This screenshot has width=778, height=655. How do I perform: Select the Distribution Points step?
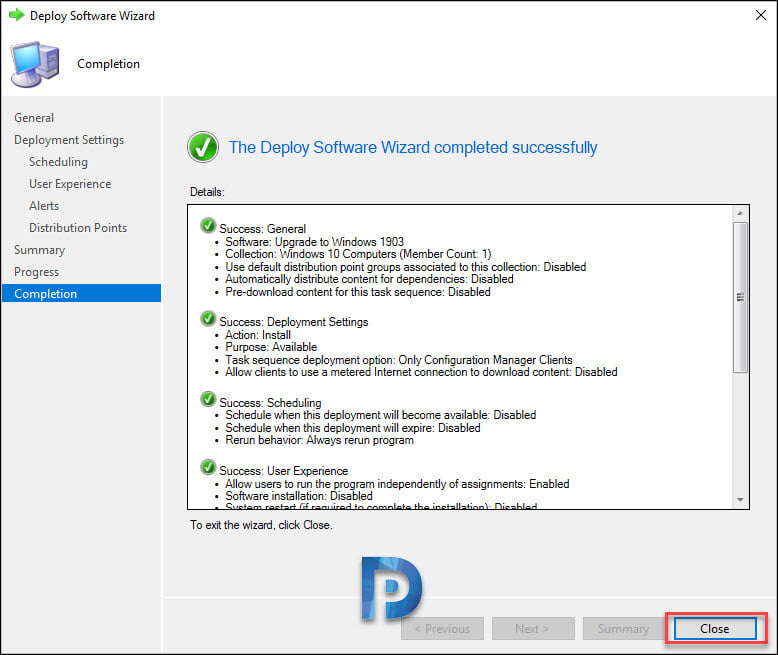(x=78, y=228)
